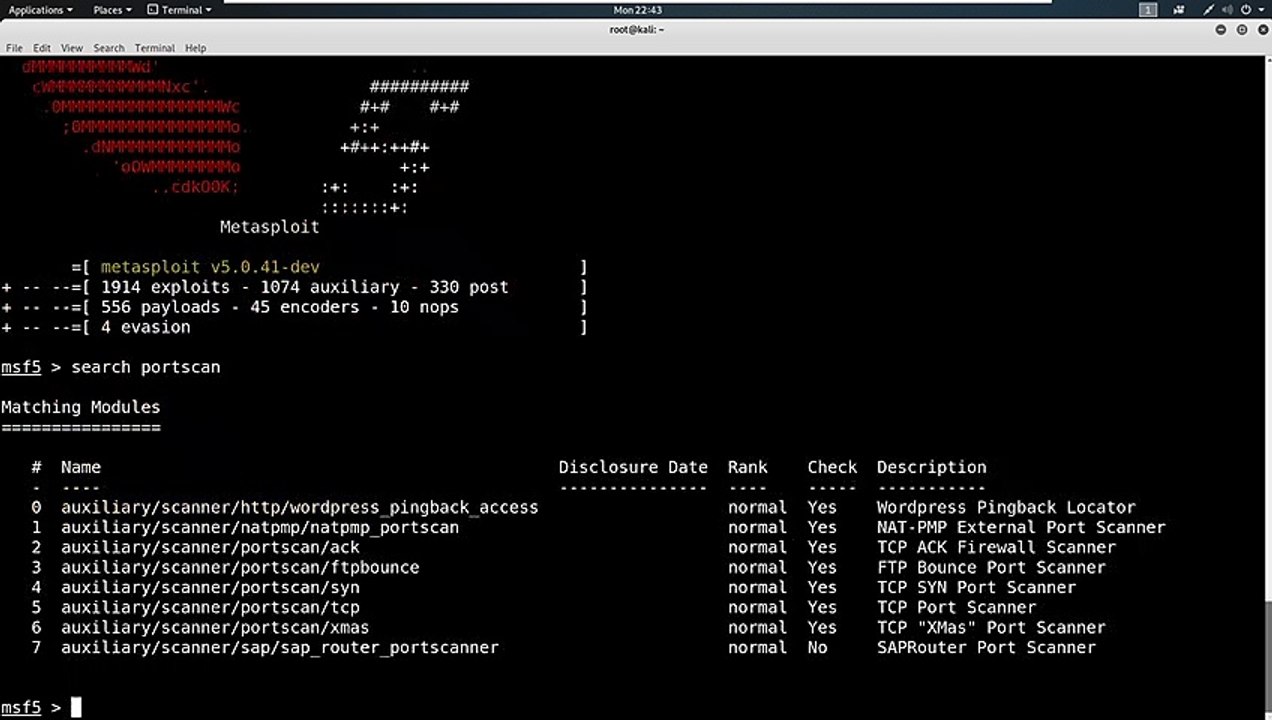Click 'FTP Bounce Port Scanner' description
1272x720 pixels.
[x=991, y=567]
